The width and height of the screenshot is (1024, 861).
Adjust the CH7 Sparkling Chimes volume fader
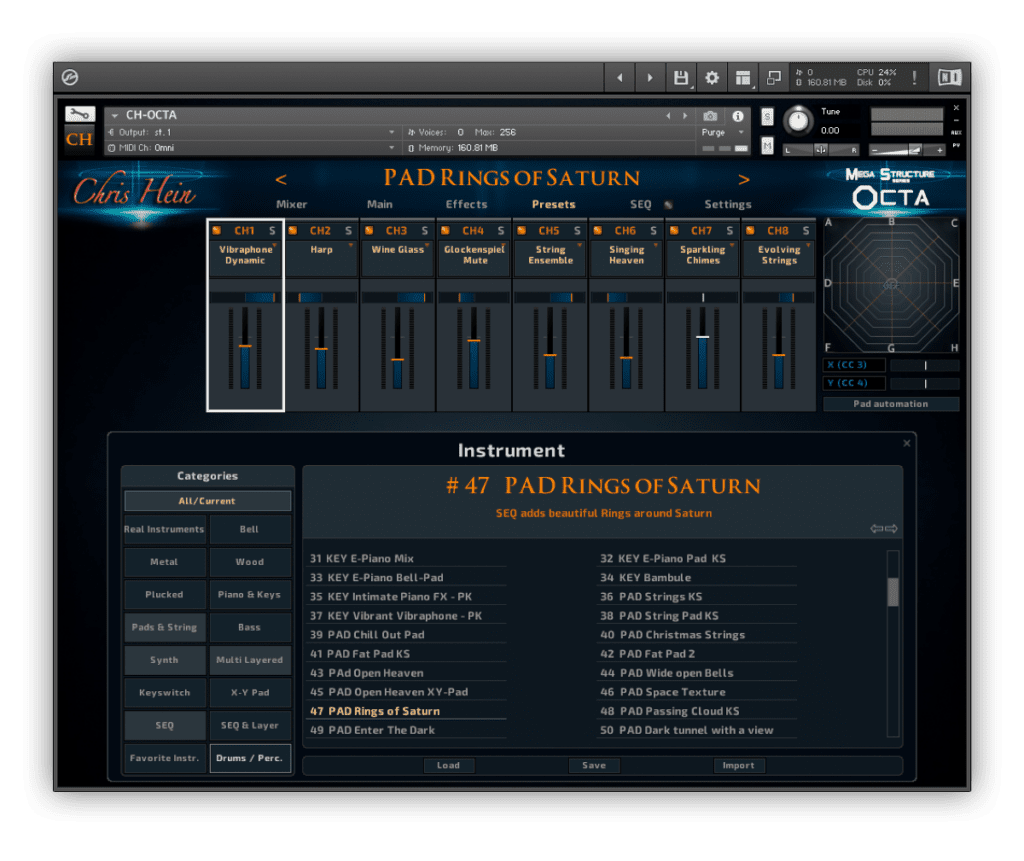703,337
